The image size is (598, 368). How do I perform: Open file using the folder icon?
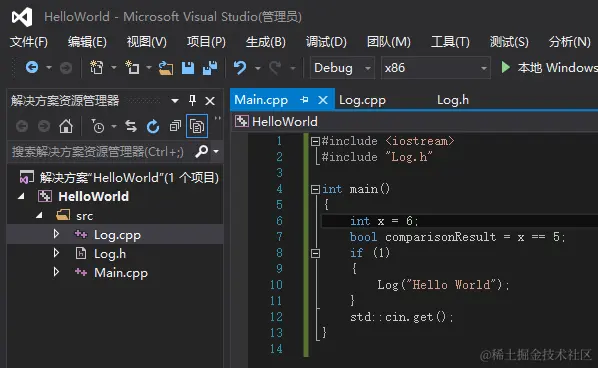(166, 68)
